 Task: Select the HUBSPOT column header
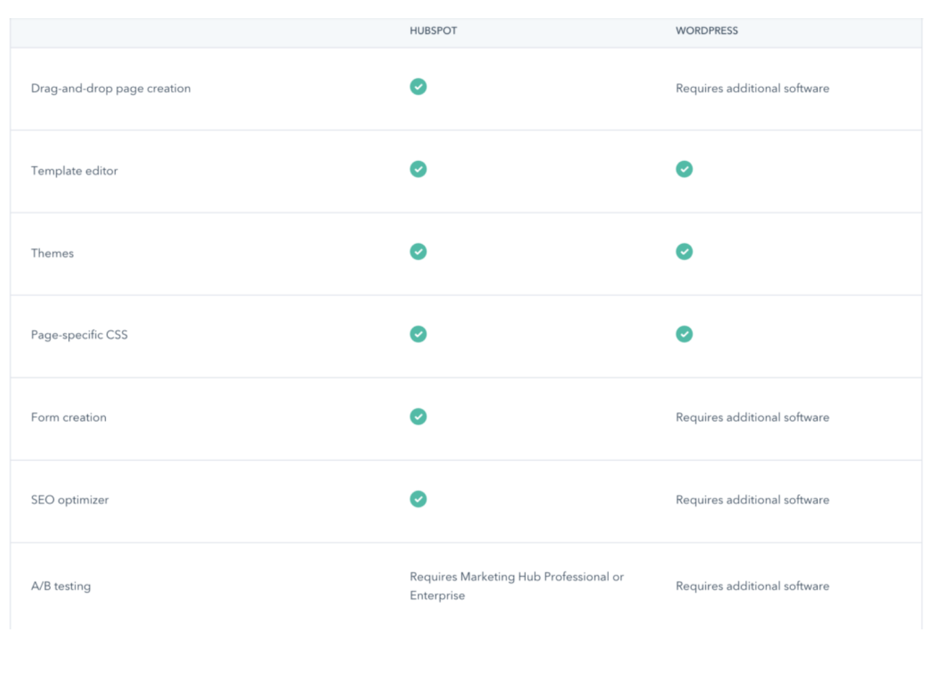click(x=433, y=31)
